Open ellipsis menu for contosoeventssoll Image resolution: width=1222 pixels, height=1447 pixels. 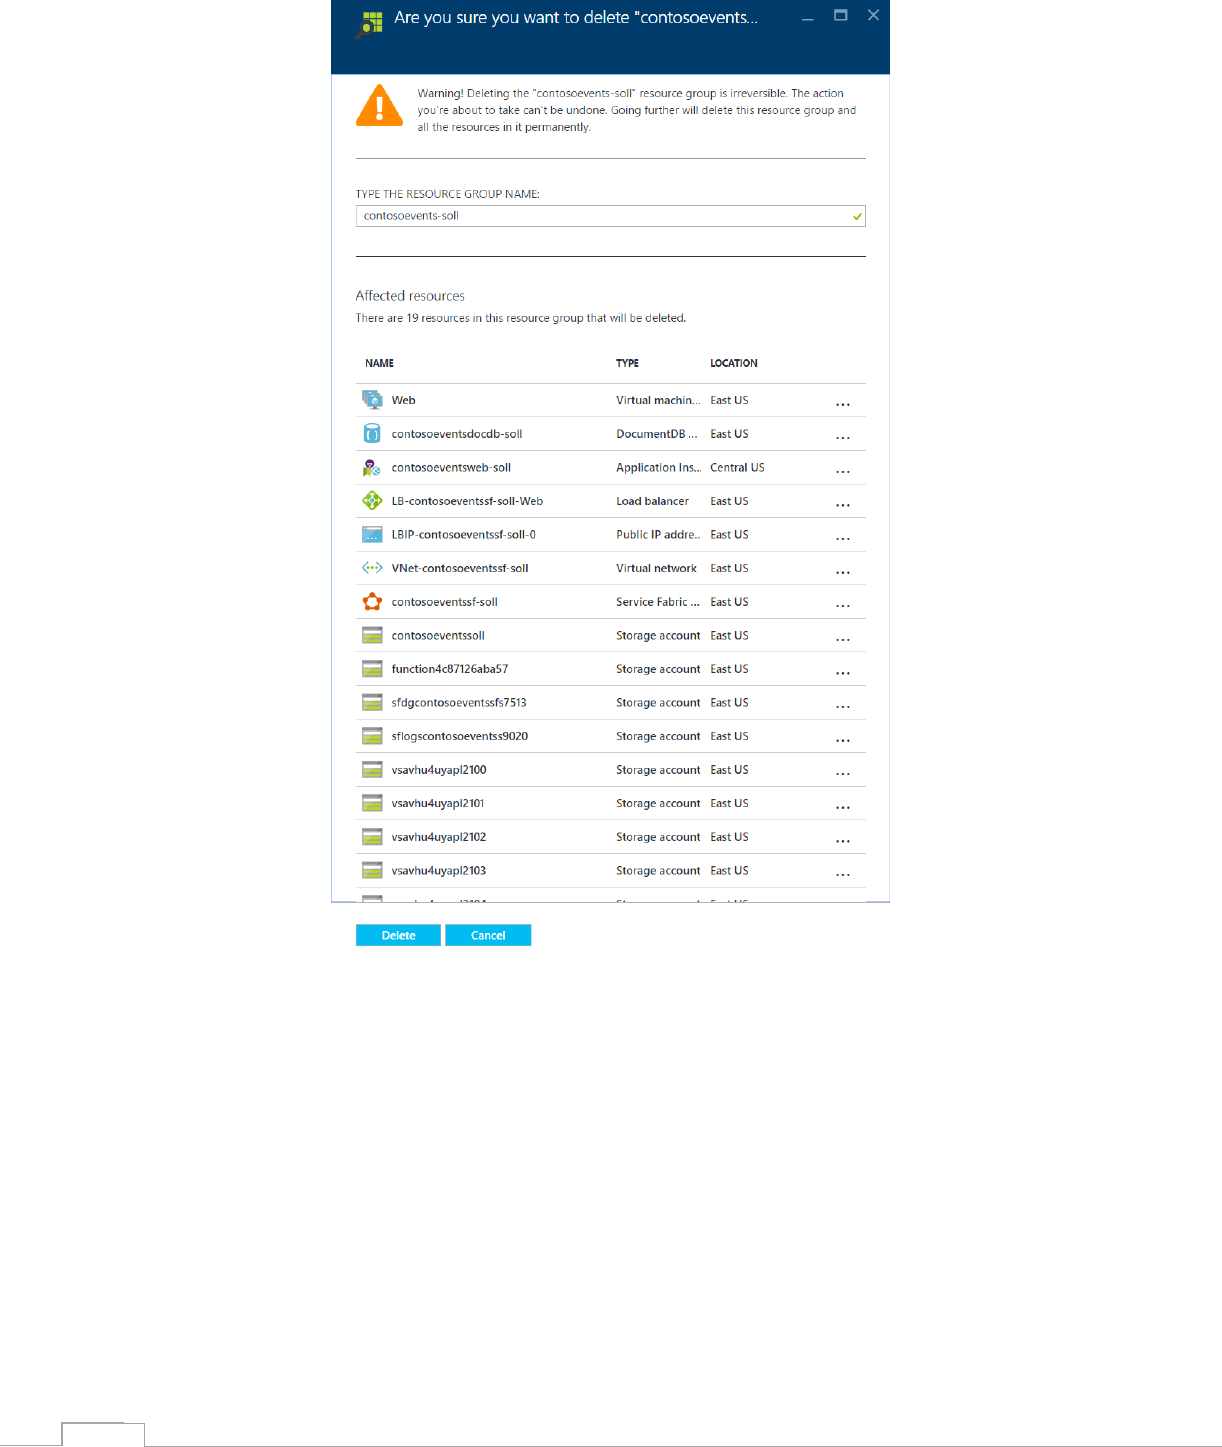pos(843,639)
